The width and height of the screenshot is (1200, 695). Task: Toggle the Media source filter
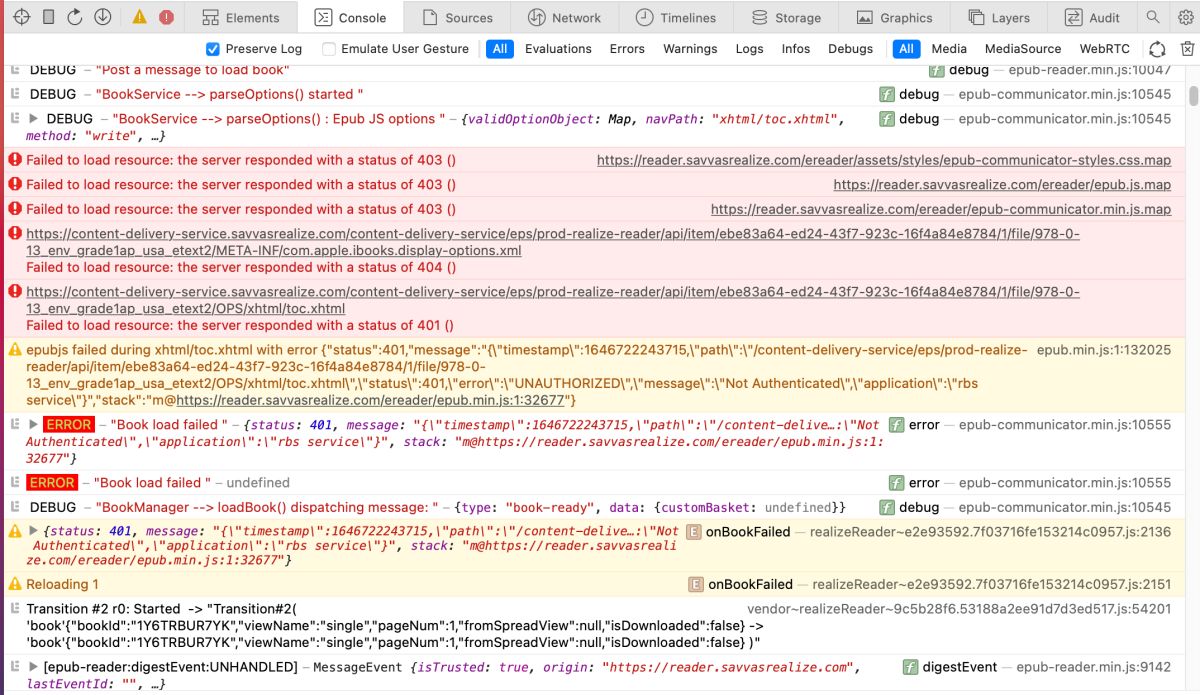pyautogui.click(x=949, y=49)
